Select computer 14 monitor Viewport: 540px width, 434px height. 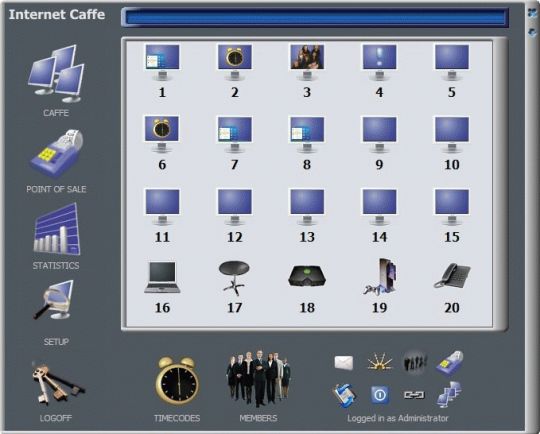click(x=379, y=207)
